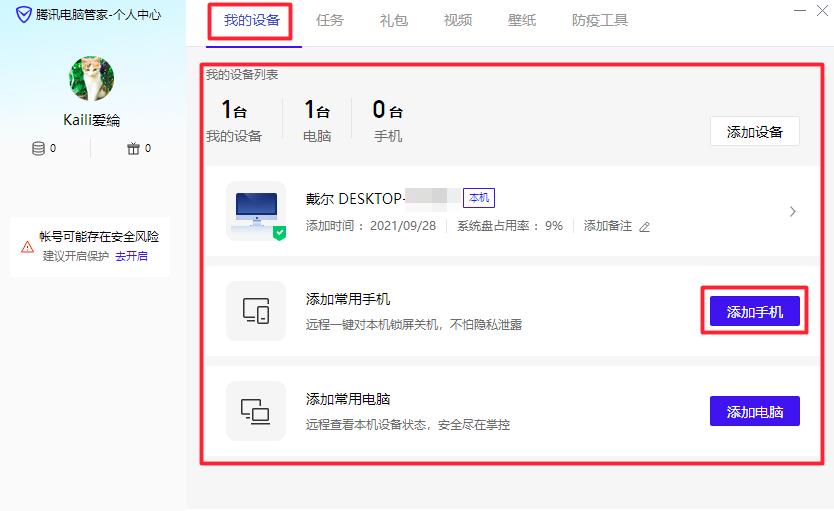The width and height of the screenshot is (834, 511).
Task: Open the 礼包 tab
Action: (x=394, y=20)
